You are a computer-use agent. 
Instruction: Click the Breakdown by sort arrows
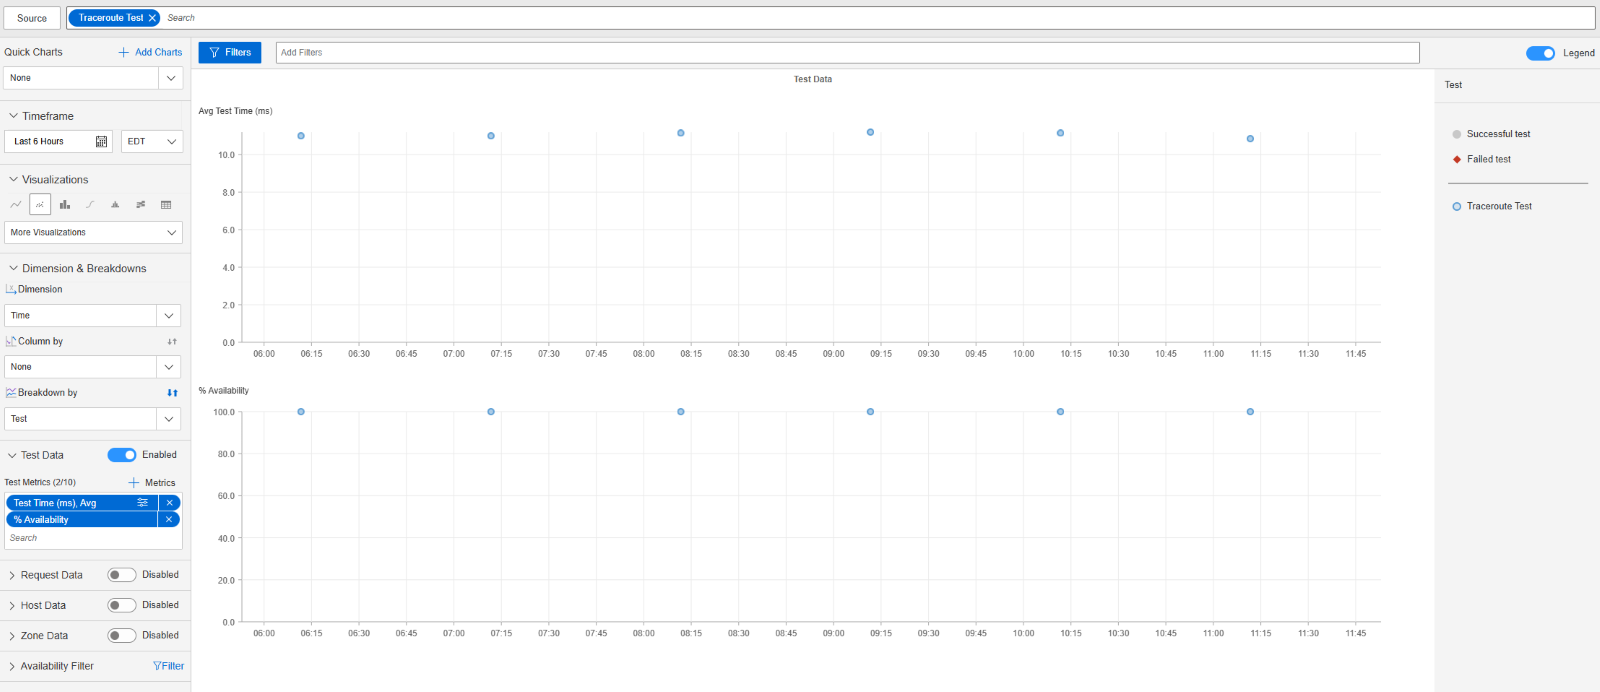coord(172,393)
